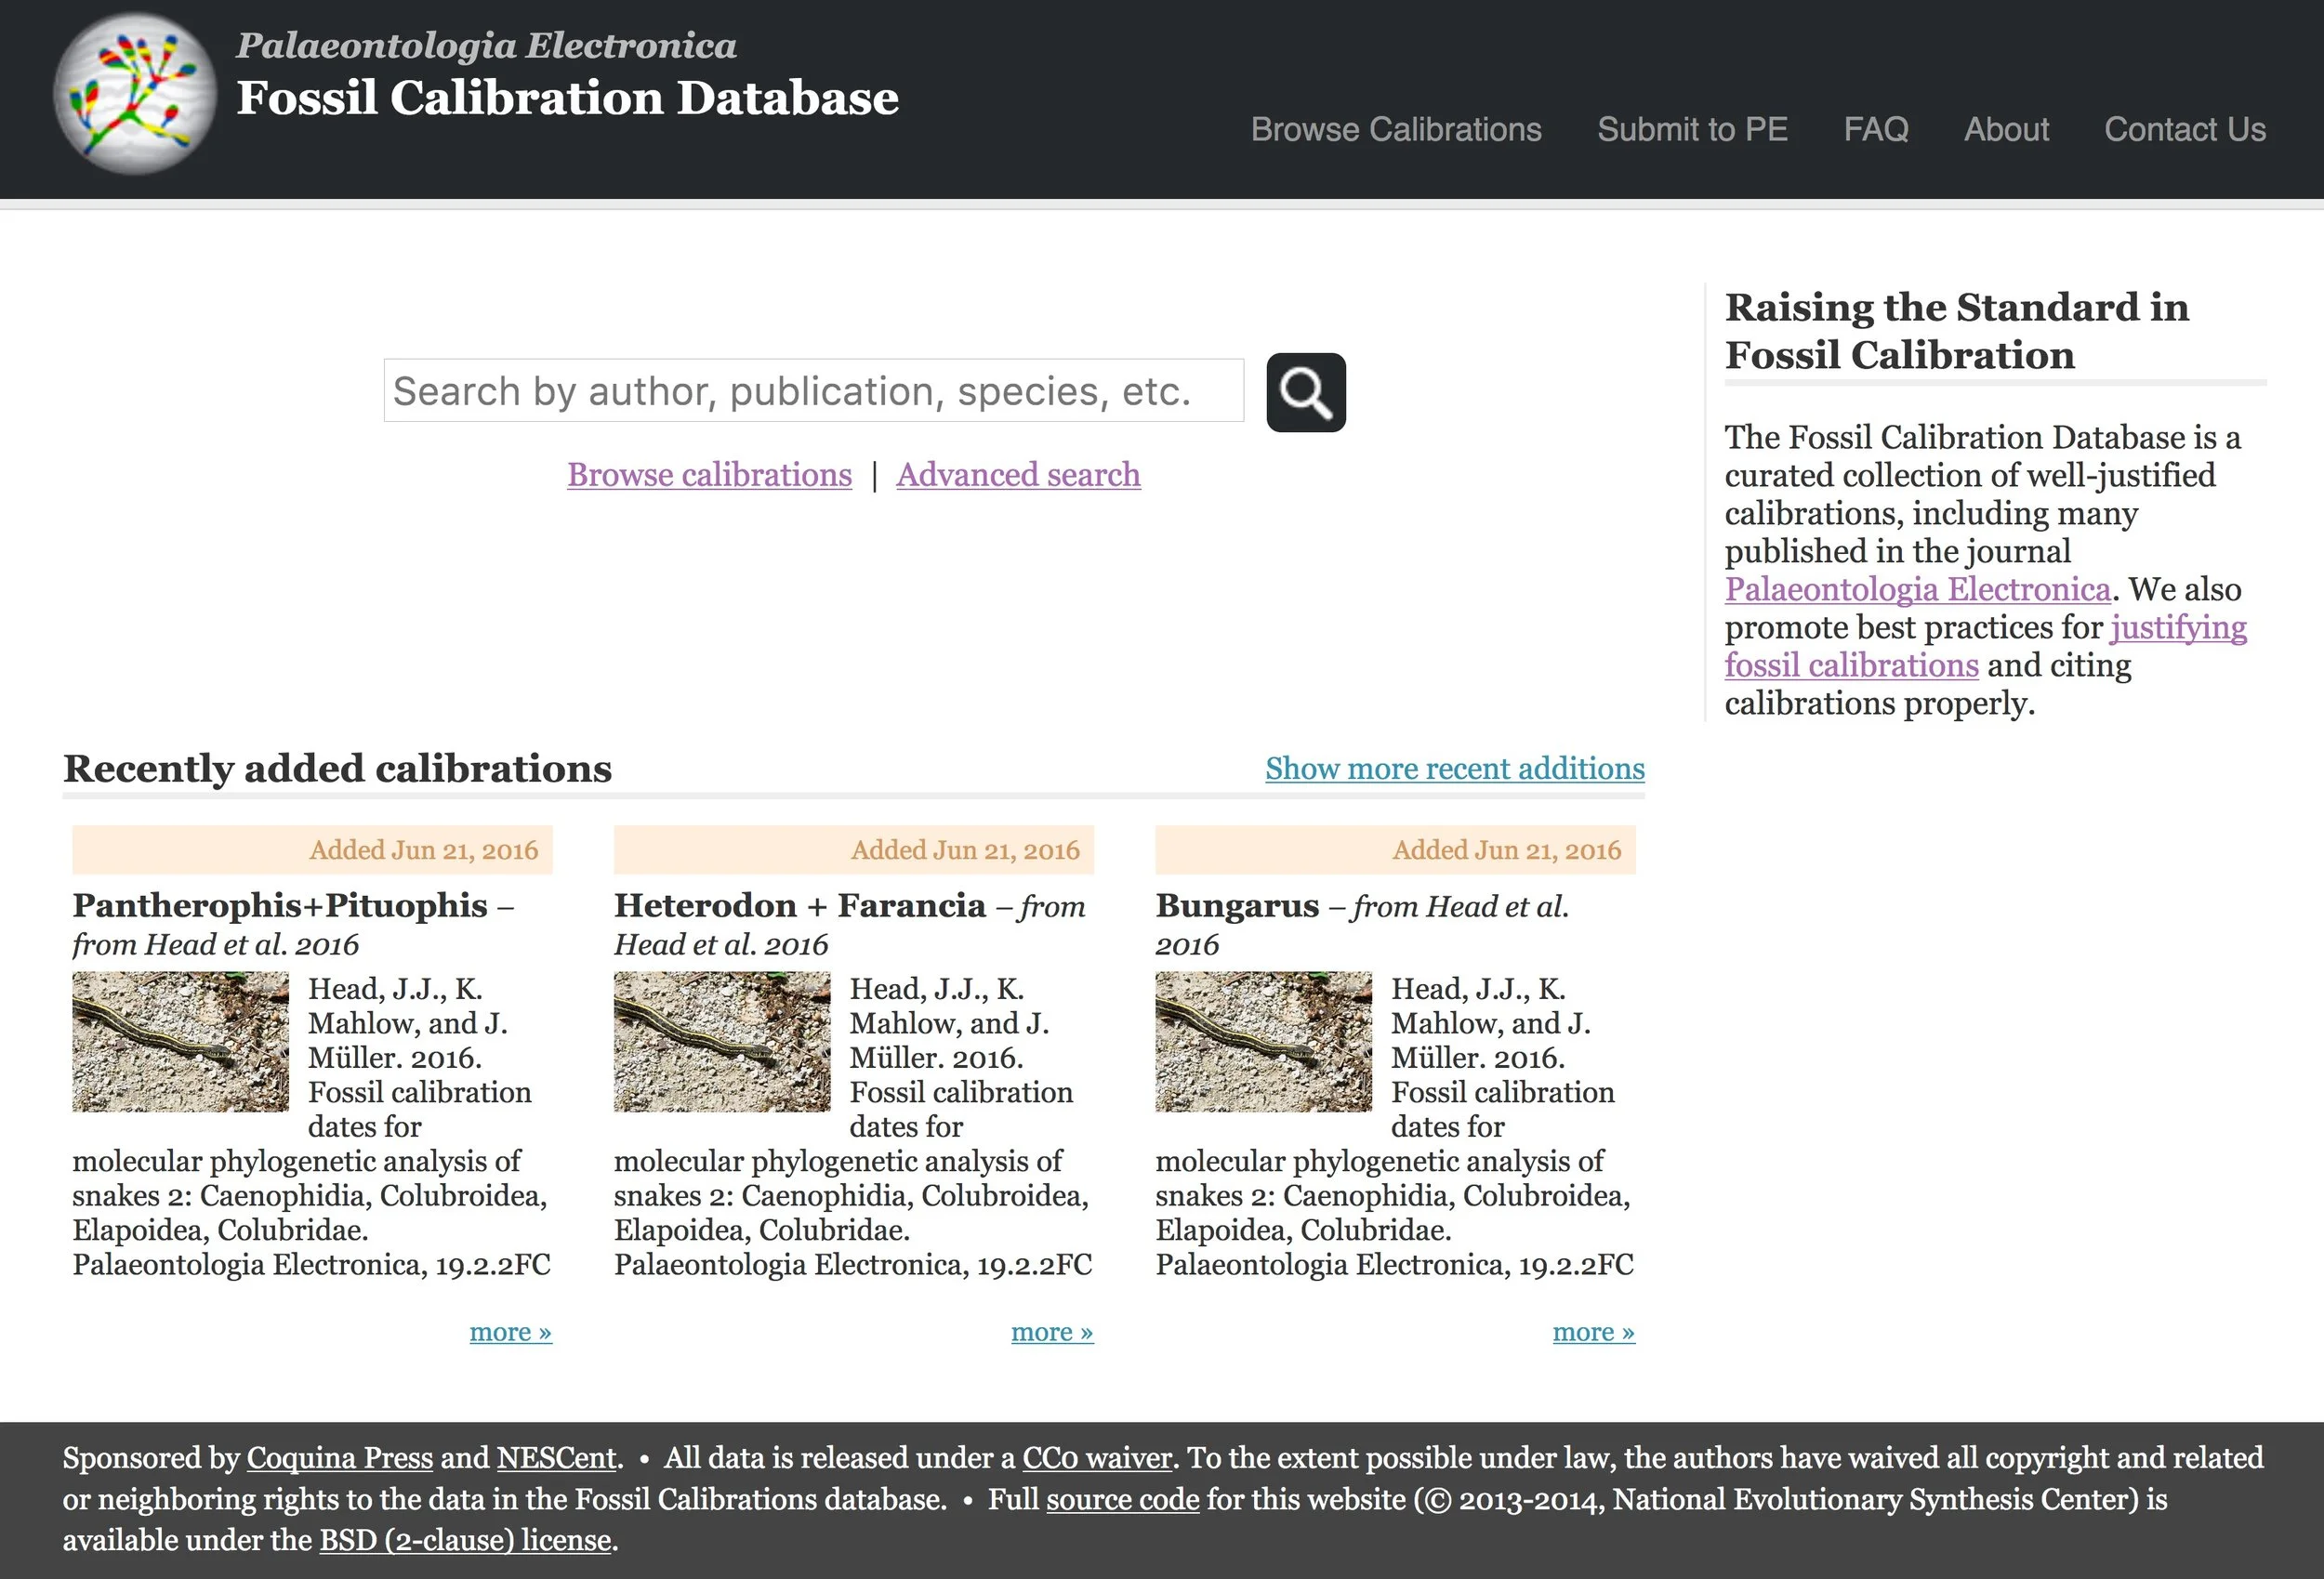This screenshot has width=2324, height=1579.
Task: Open Contact Us in navigation bar
Action: [x=2184, y=129]
